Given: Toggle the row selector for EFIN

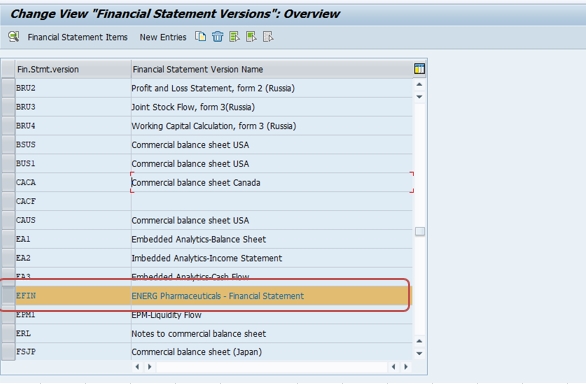Looking at the screenshot, I should 8,296.
